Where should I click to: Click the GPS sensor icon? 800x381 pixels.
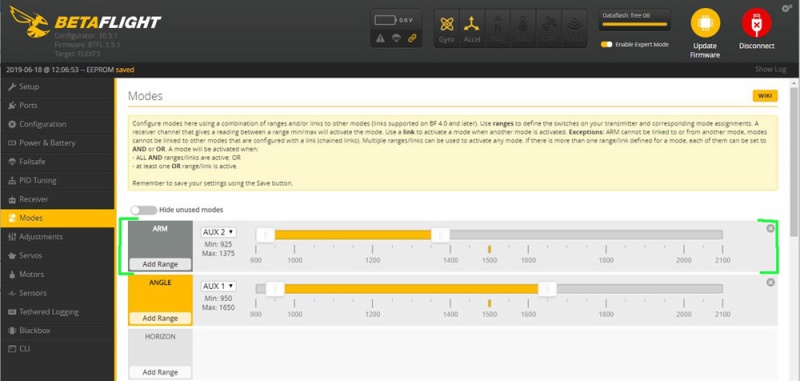(x=549, y=28)
